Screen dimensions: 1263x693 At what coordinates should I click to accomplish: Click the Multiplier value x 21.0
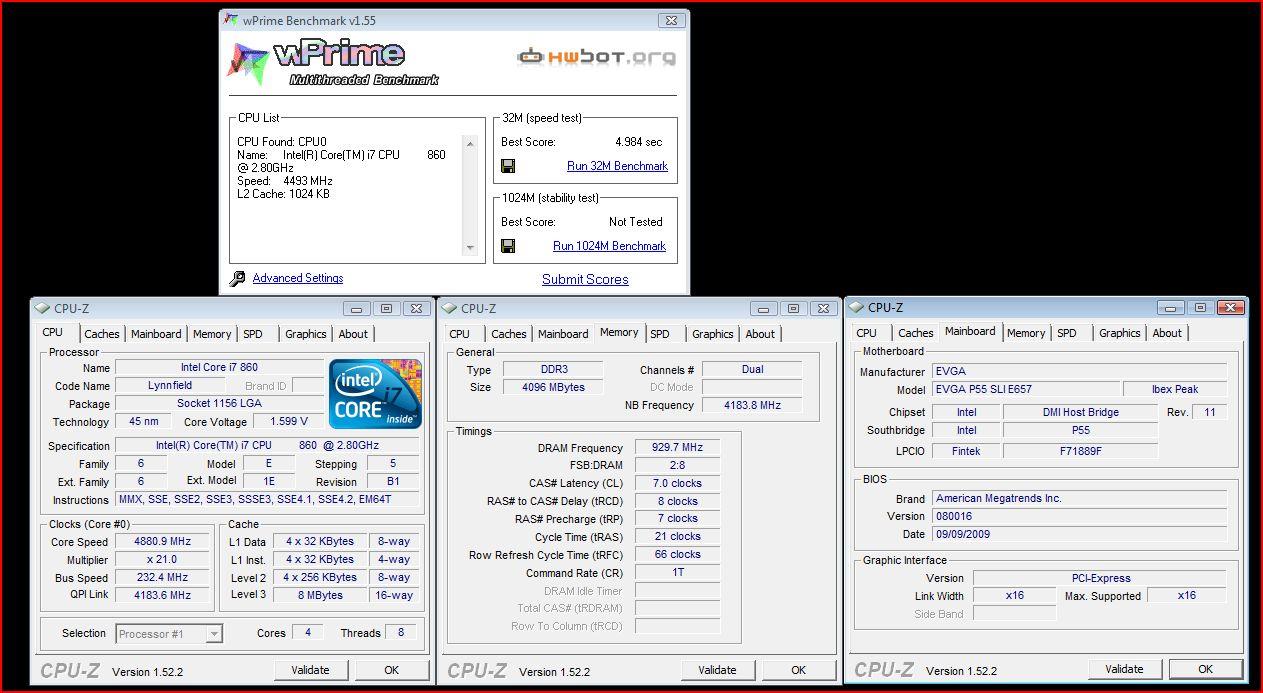163,559
